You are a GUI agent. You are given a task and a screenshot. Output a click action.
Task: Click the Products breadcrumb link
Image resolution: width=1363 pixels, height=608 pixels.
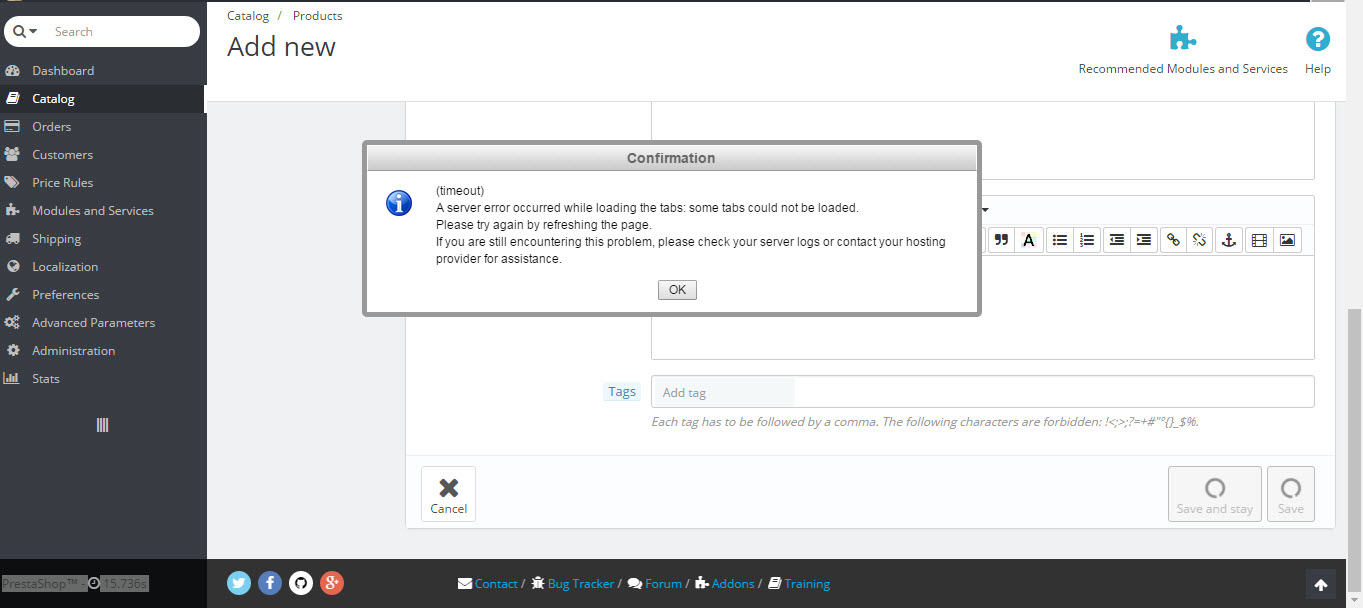coord(318,16)
